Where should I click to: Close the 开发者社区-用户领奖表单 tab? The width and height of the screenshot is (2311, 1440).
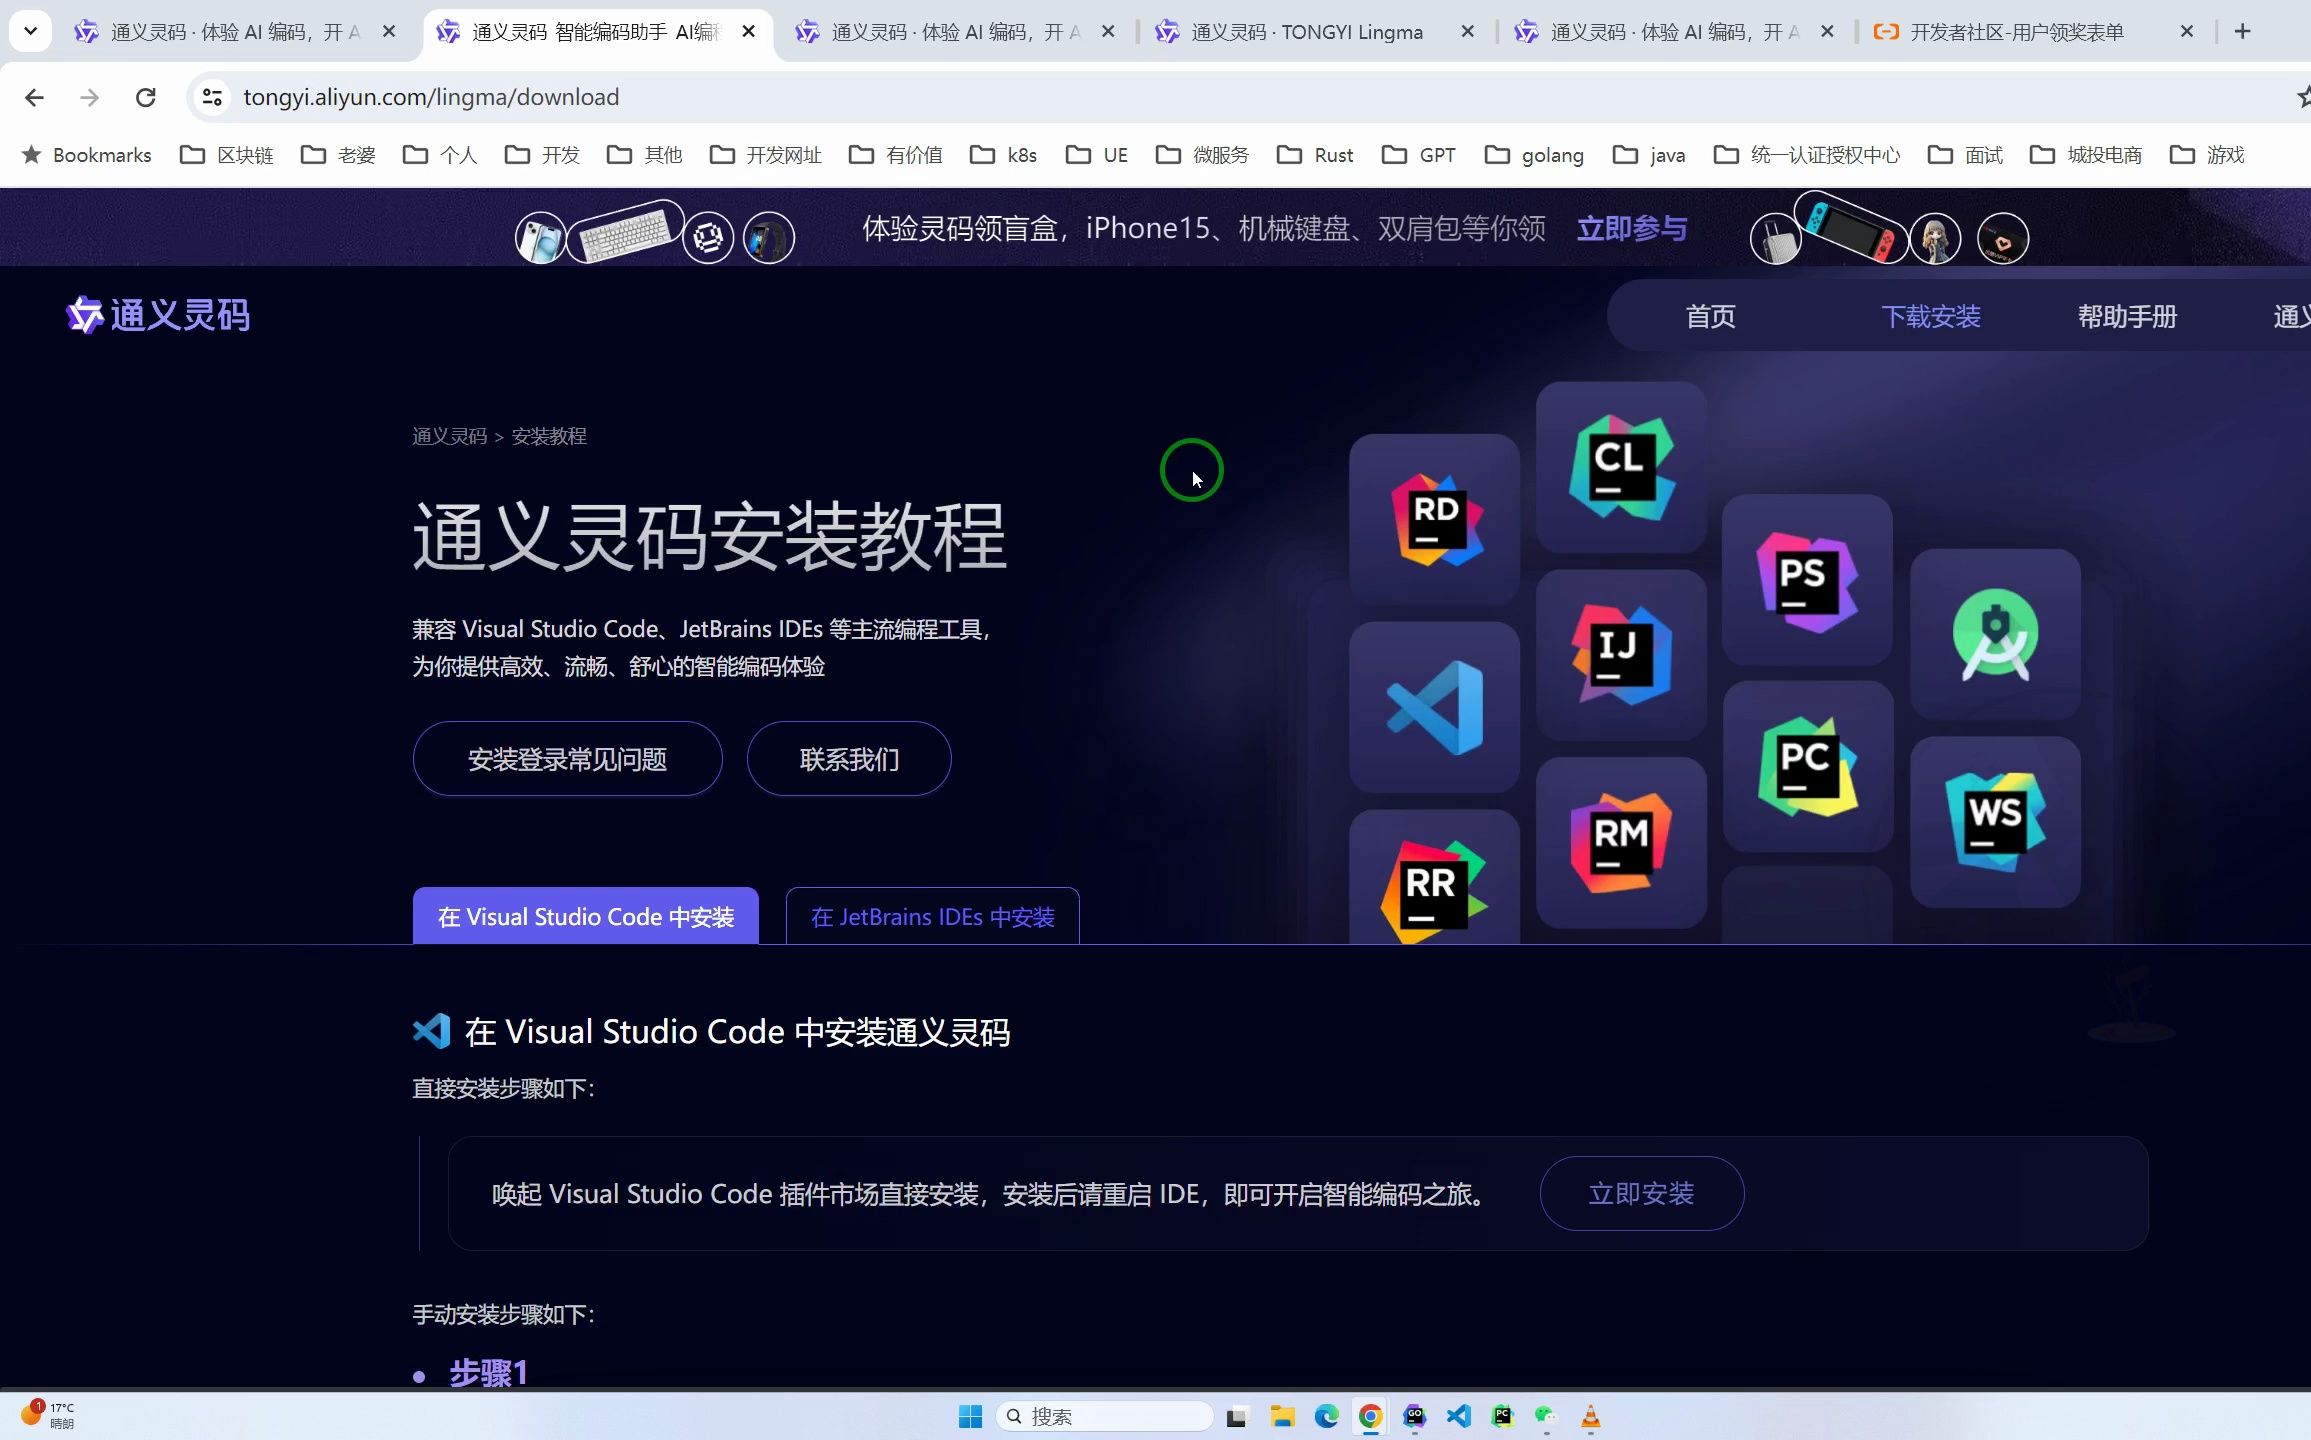pos(2187,32)
